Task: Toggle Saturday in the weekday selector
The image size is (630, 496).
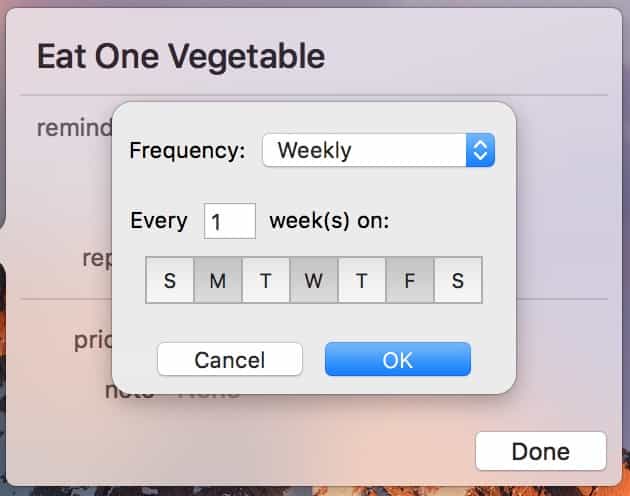Action: click(458, 280)
